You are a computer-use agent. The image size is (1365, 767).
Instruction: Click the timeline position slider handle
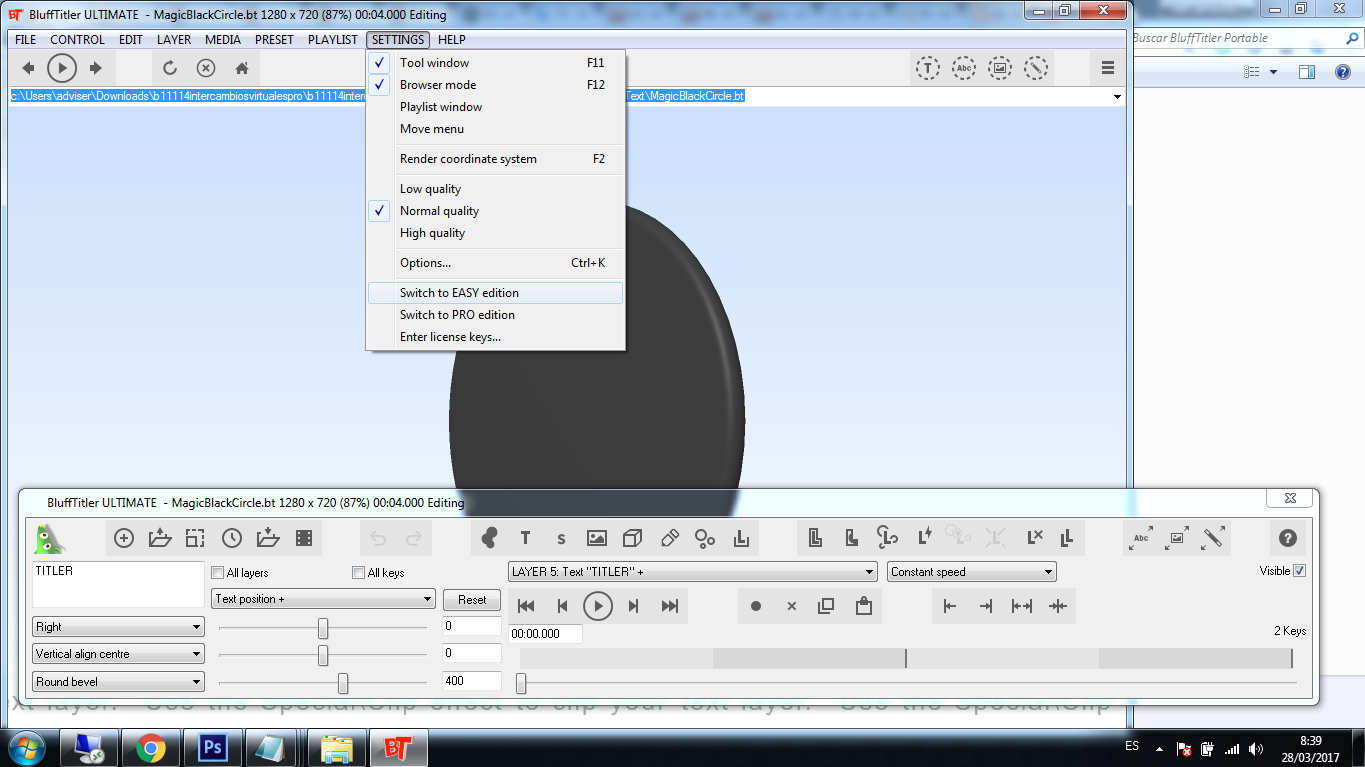point(521,683)
